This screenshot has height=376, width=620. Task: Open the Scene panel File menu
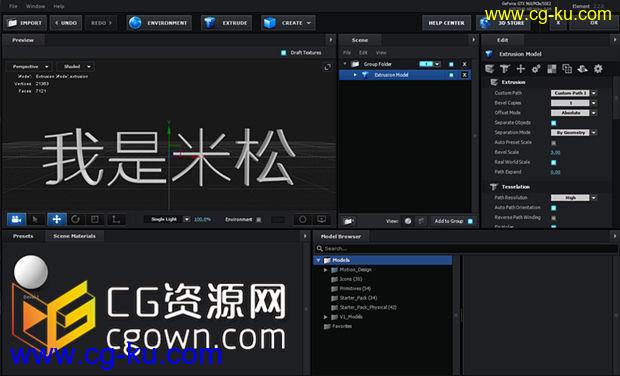click(347, 53)
